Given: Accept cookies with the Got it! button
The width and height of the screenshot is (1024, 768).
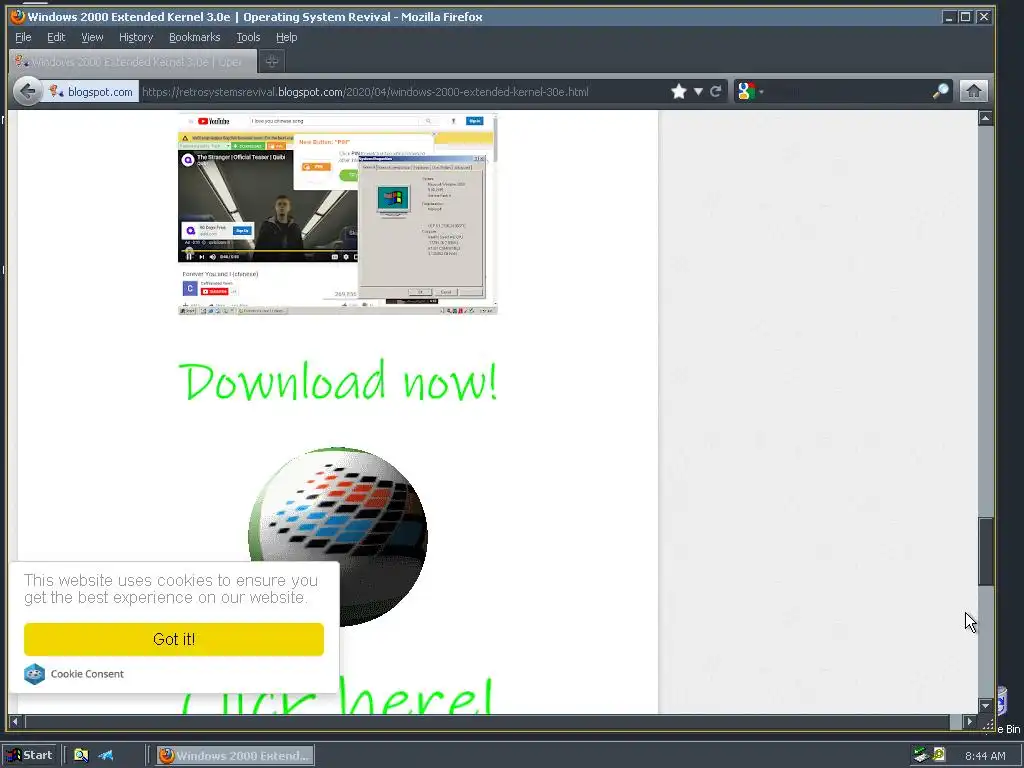Looking at the screenshot, I should [x=174, y=639].
